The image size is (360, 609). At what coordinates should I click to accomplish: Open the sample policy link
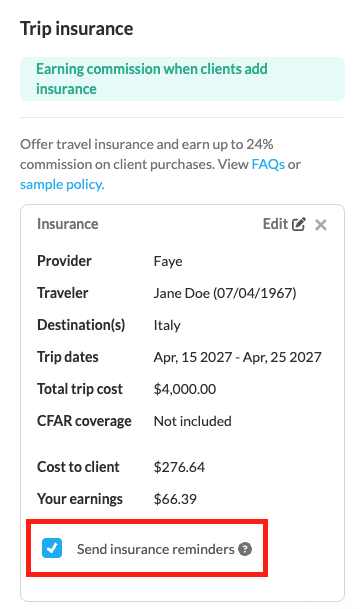pos(62,184)
